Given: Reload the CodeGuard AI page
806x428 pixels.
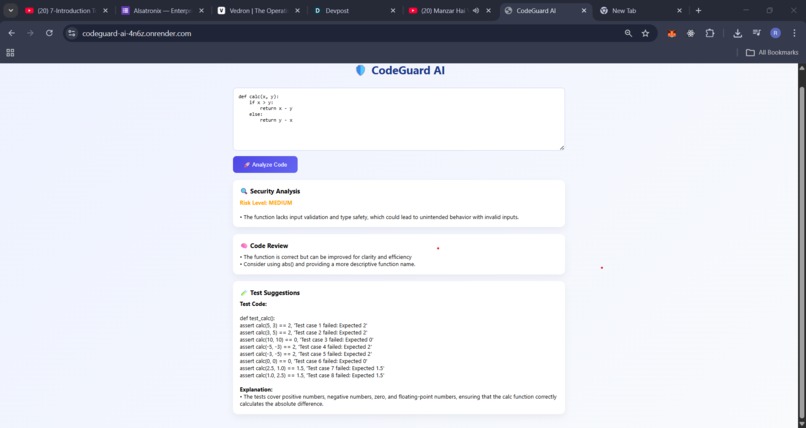Looking at the screenshot, I should pos(49,33).
